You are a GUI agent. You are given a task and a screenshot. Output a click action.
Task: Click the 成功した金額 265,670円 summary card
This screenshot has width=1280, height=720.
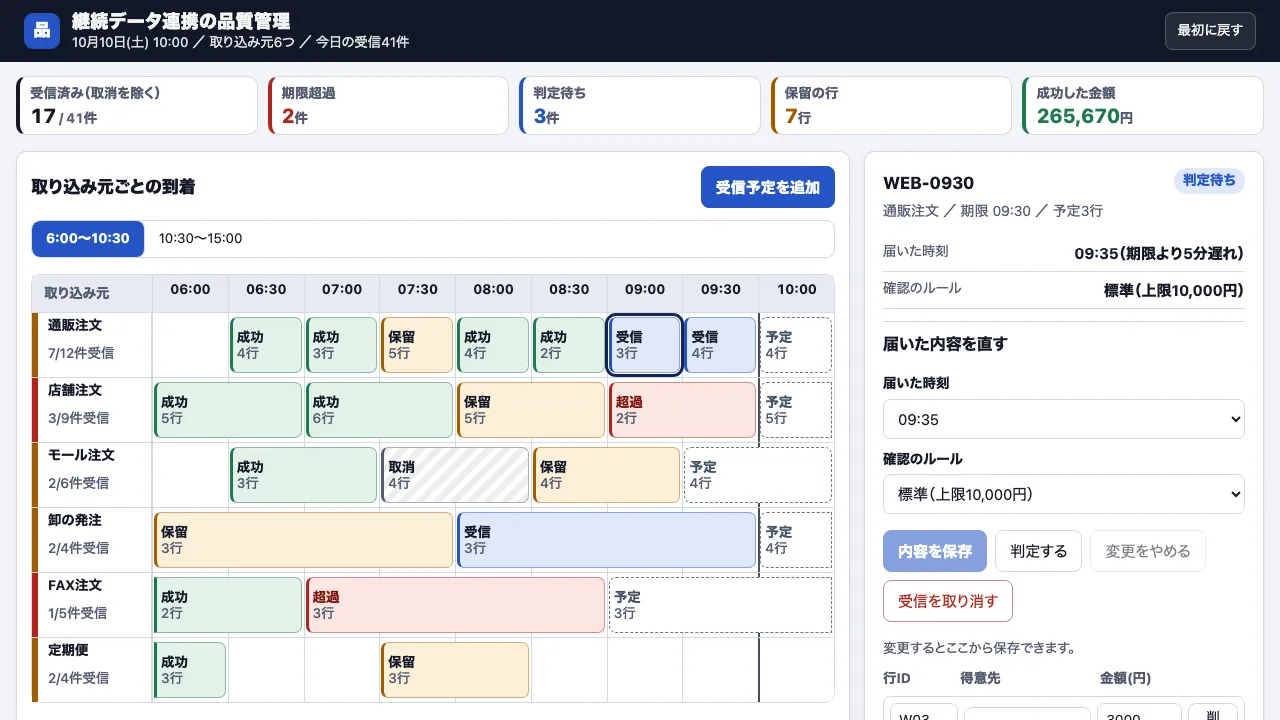(x=1143, y=105)
